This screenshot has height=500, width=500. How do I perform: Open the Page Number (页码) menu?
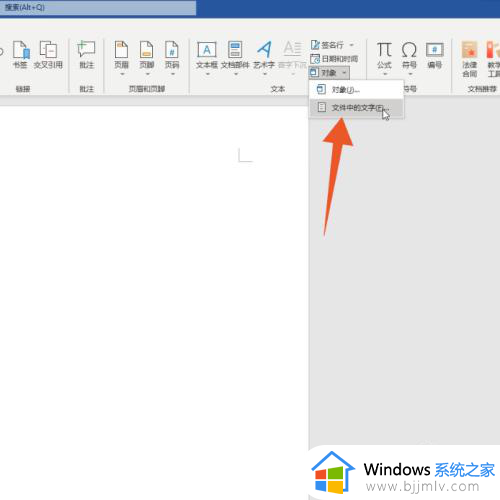172,57
